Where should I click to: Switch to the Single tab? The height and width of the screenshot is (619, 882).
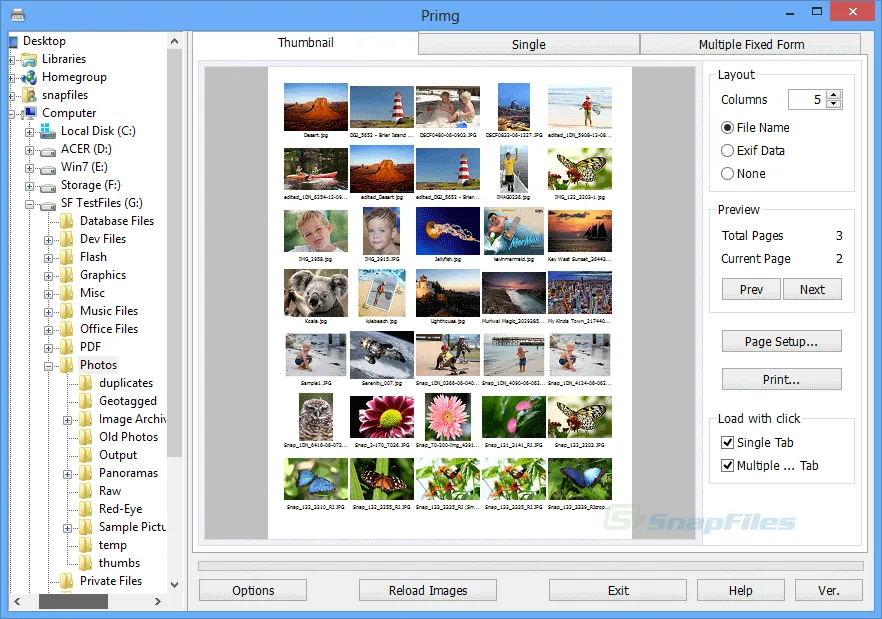coord(529,44)
